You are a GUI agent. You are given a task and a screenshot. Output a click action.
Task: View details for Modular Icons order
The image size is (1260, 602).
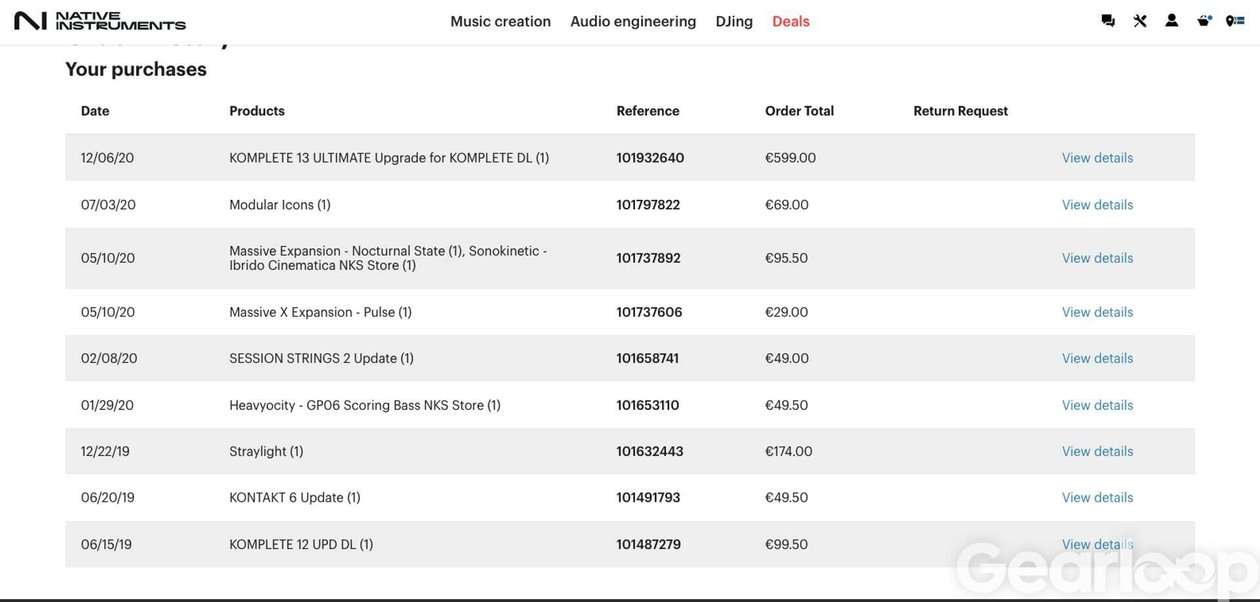[1097, 205]
